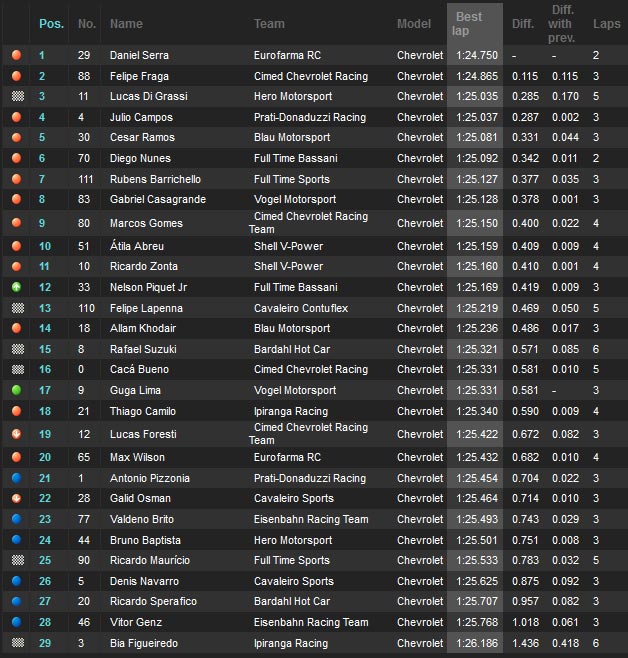Click the blue status icon for Vitor Genz

tap(16, 621)
